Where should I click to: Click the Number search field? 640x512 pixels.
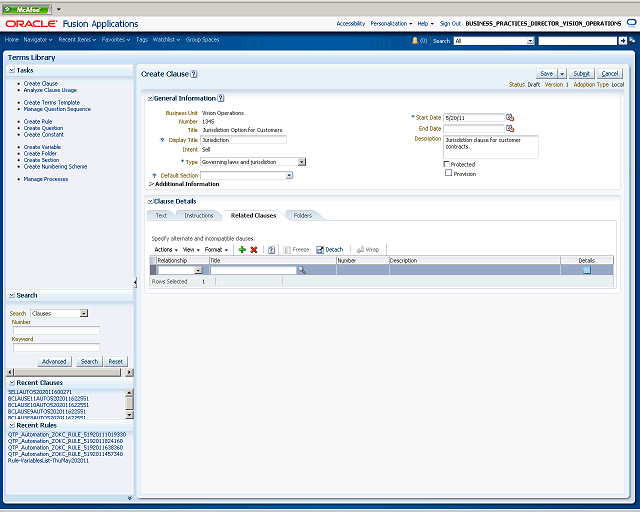click(56, 330)
